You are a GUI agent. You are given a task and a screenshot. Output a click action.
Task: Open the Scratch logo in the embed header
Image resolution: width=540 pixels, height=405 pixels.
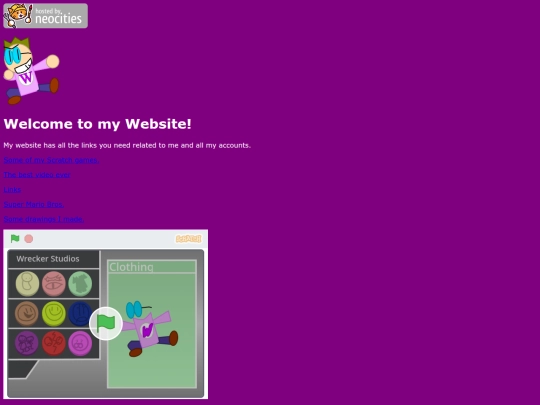click(188, 239)
